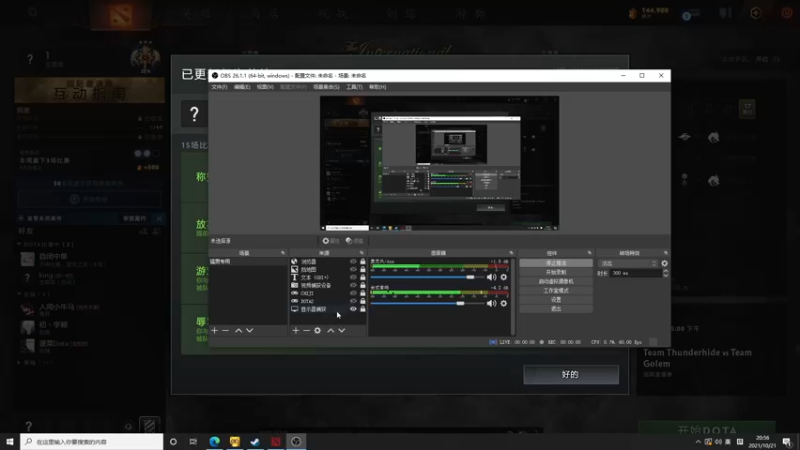Click the exit button in OBS controls
Screen dimensions: 800x450
556,309
